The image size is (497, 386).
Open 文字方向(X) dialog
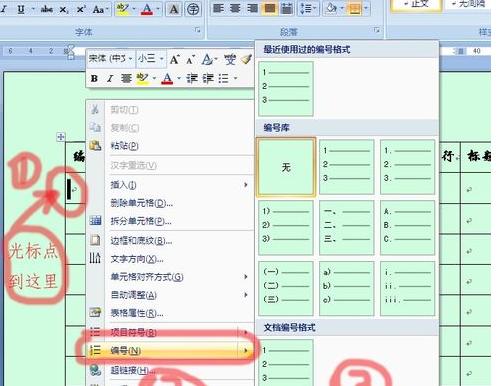click(x=170, y=259)
